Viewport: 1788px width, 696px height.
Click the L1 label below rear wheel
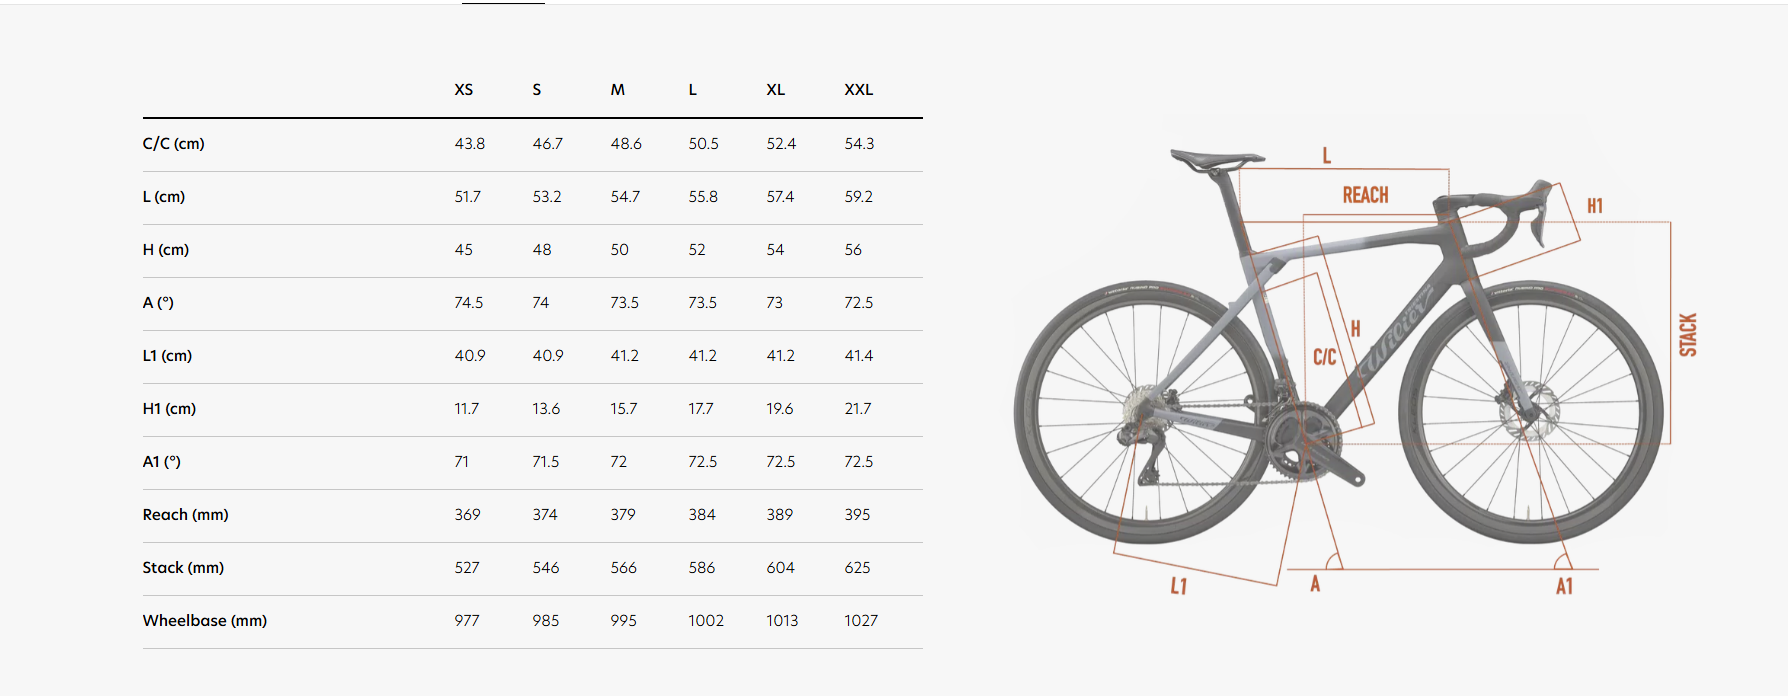click(1179, 586)
